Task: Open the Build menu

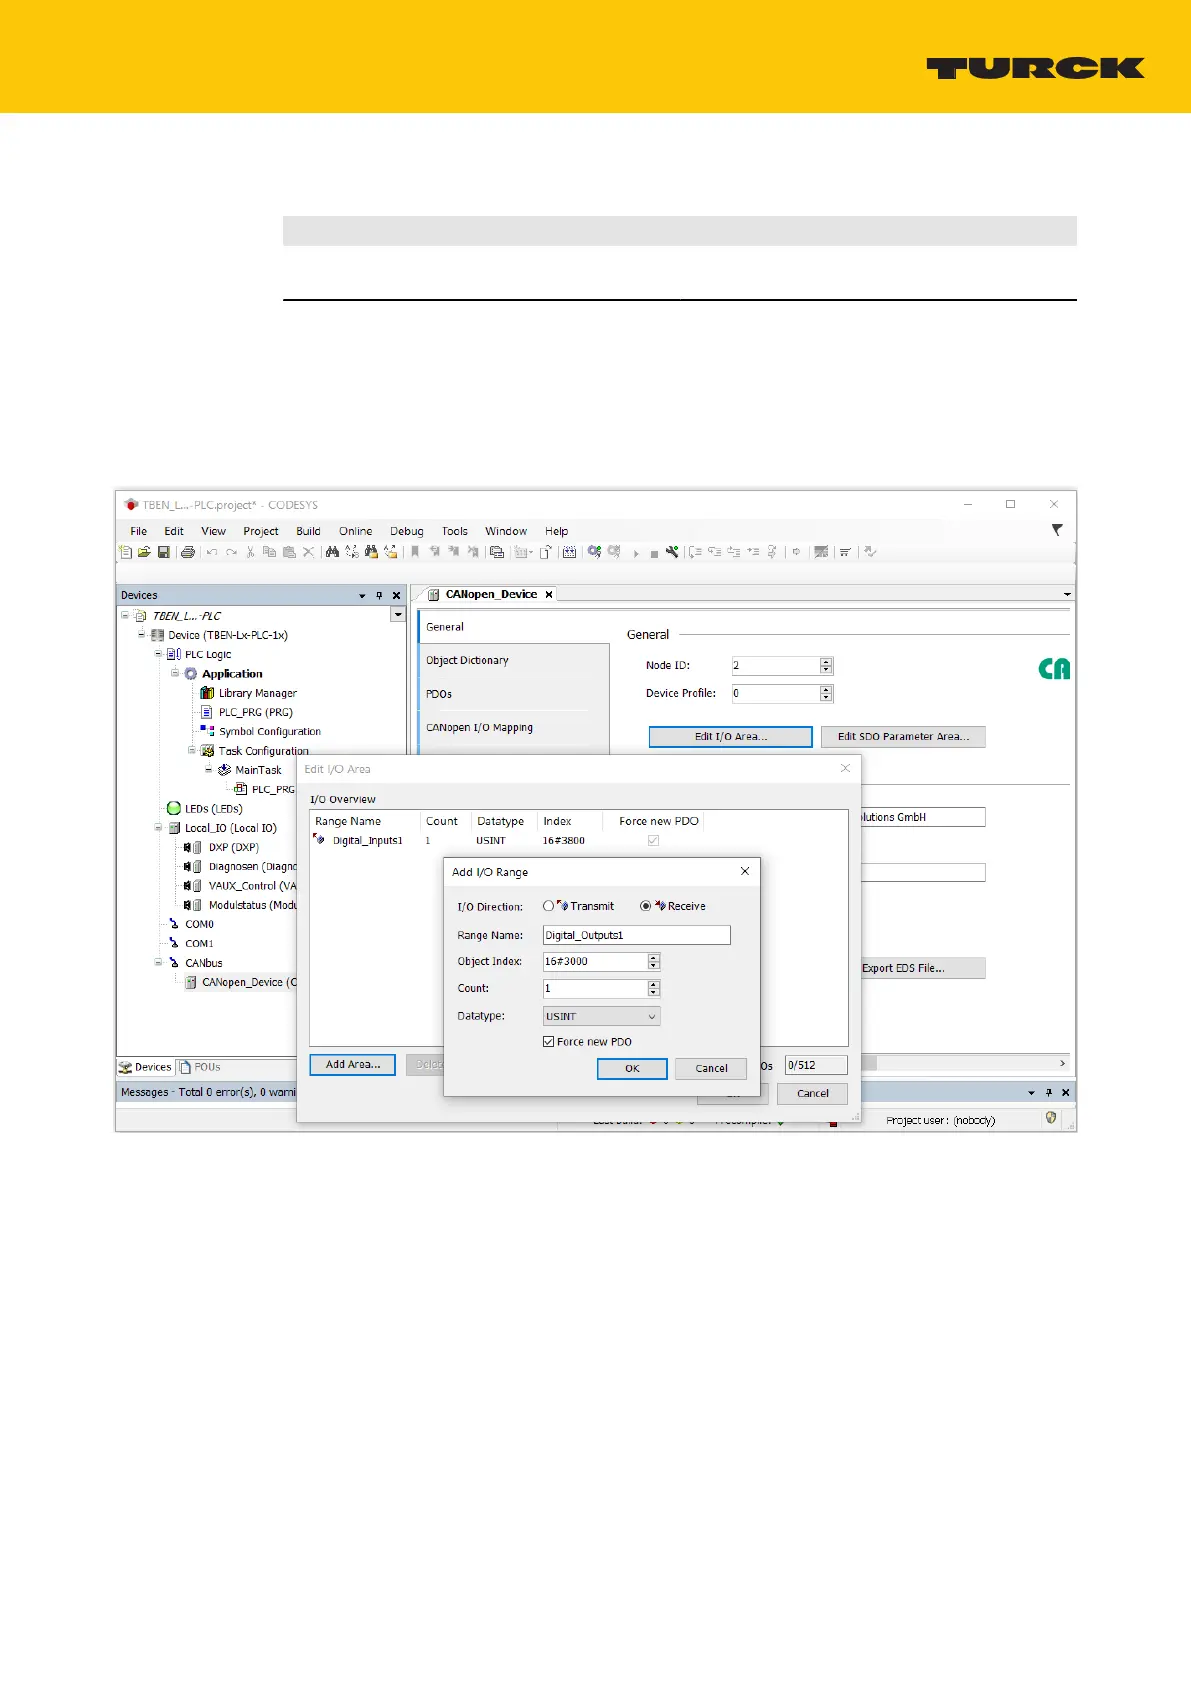Action: point(308,531)
